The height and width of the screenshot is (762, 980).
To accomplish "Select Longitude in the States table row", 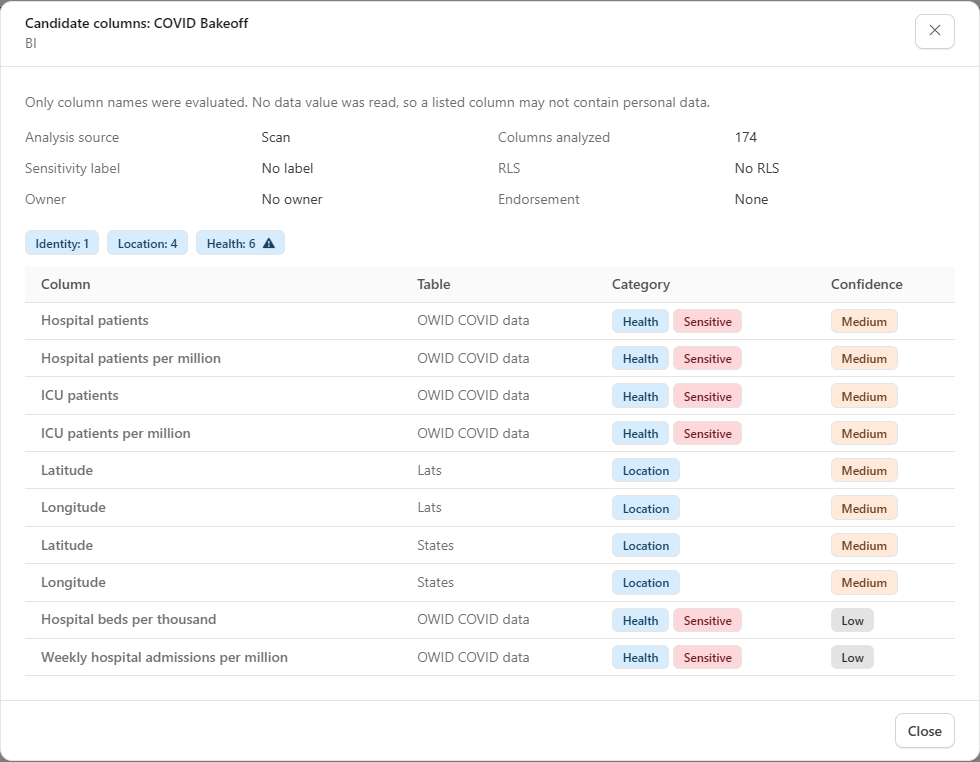I will (73, 583).
